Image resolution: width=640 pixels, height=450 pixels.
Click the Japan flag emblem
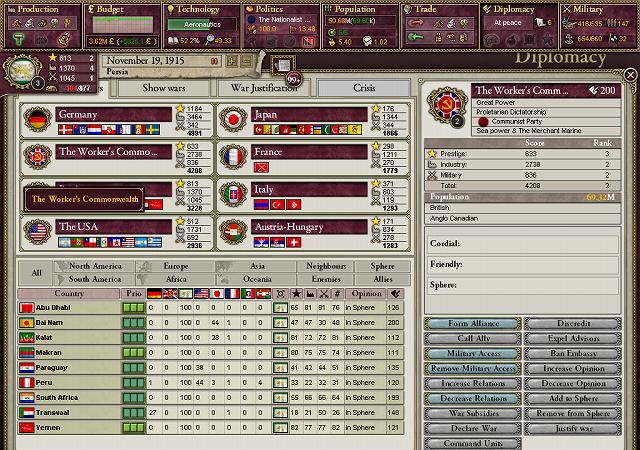coord(232,117)
